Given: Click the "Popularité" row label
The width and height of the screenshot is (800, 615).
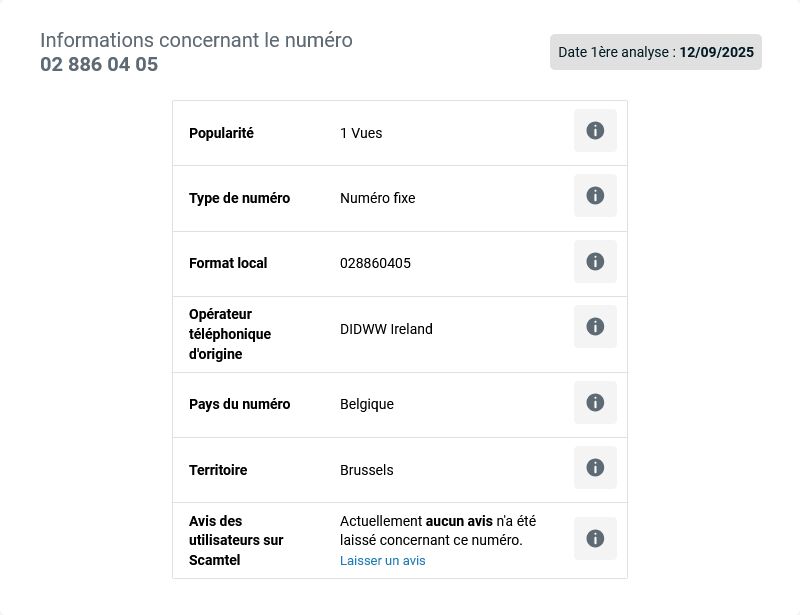Looking at the screenshot, I should (x=221, y=133).
